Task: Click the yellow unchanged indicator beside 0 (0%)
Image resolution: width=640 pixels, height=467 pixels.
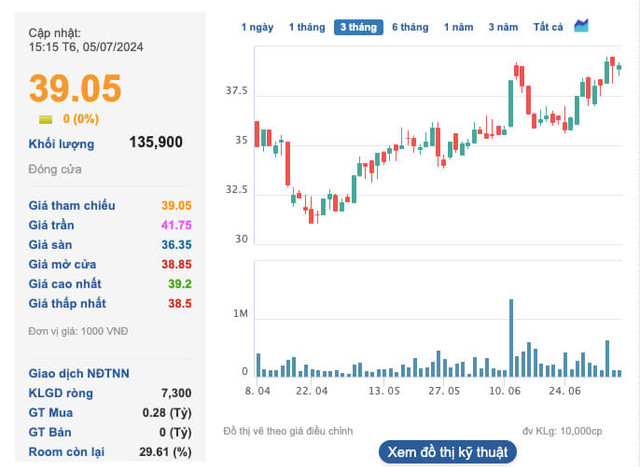Action: click(x=45, y=119)
